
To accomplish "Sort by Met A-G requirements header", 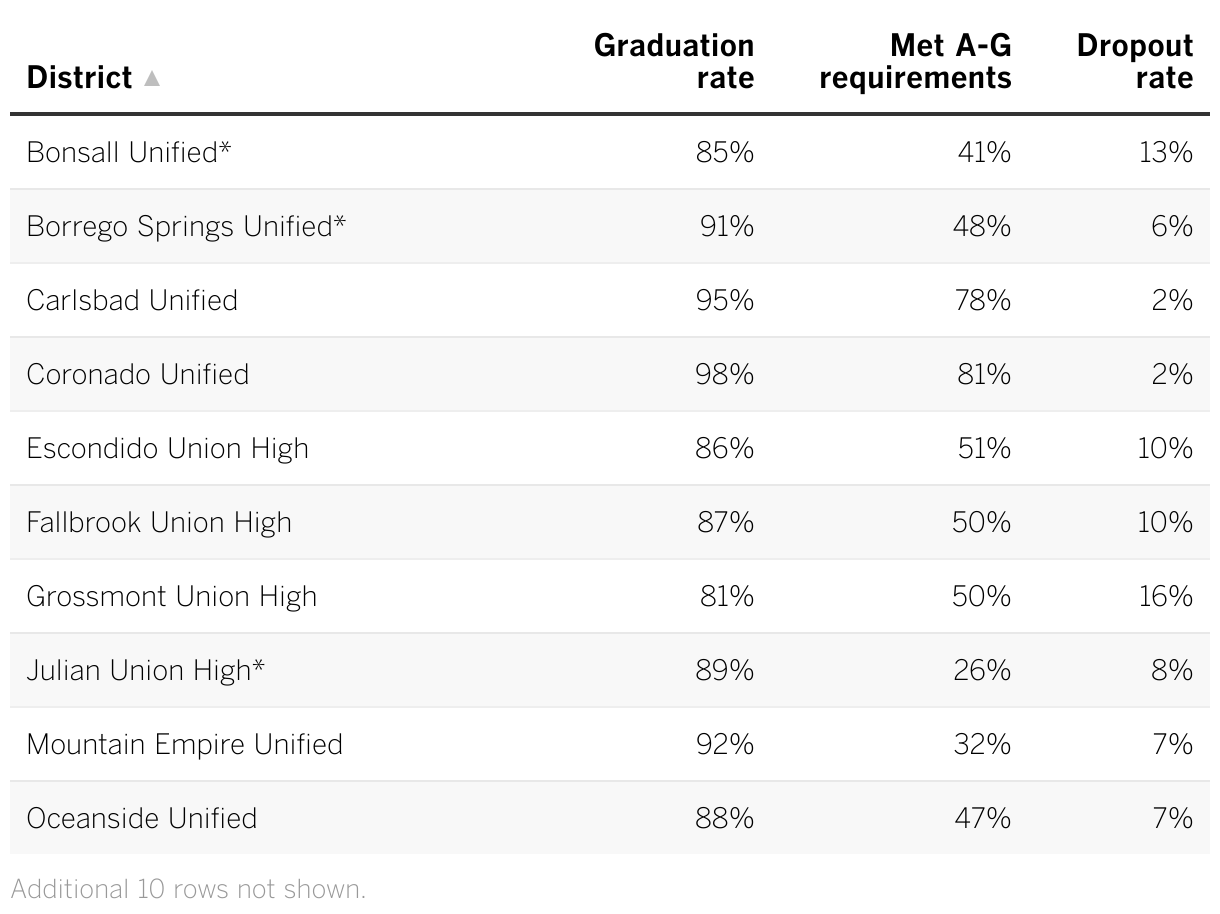I will (x=915, y=61).
